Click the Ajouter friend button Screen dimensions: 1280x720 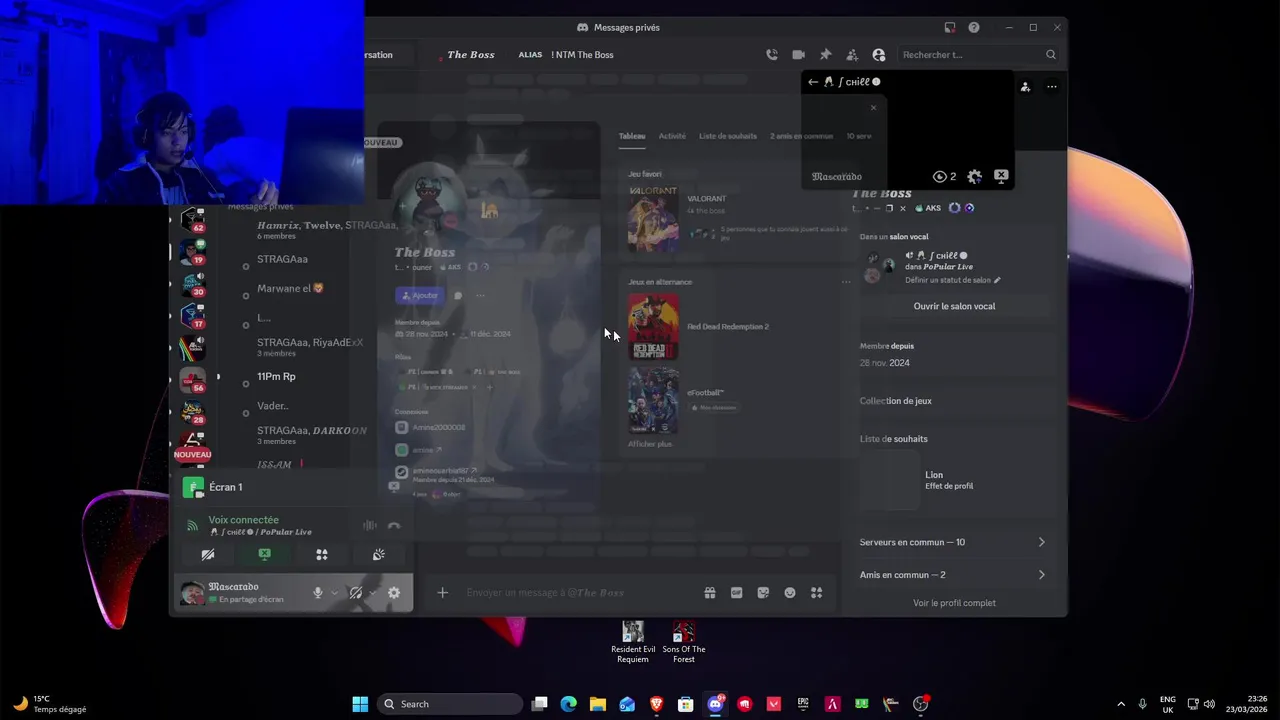point(420,295)
